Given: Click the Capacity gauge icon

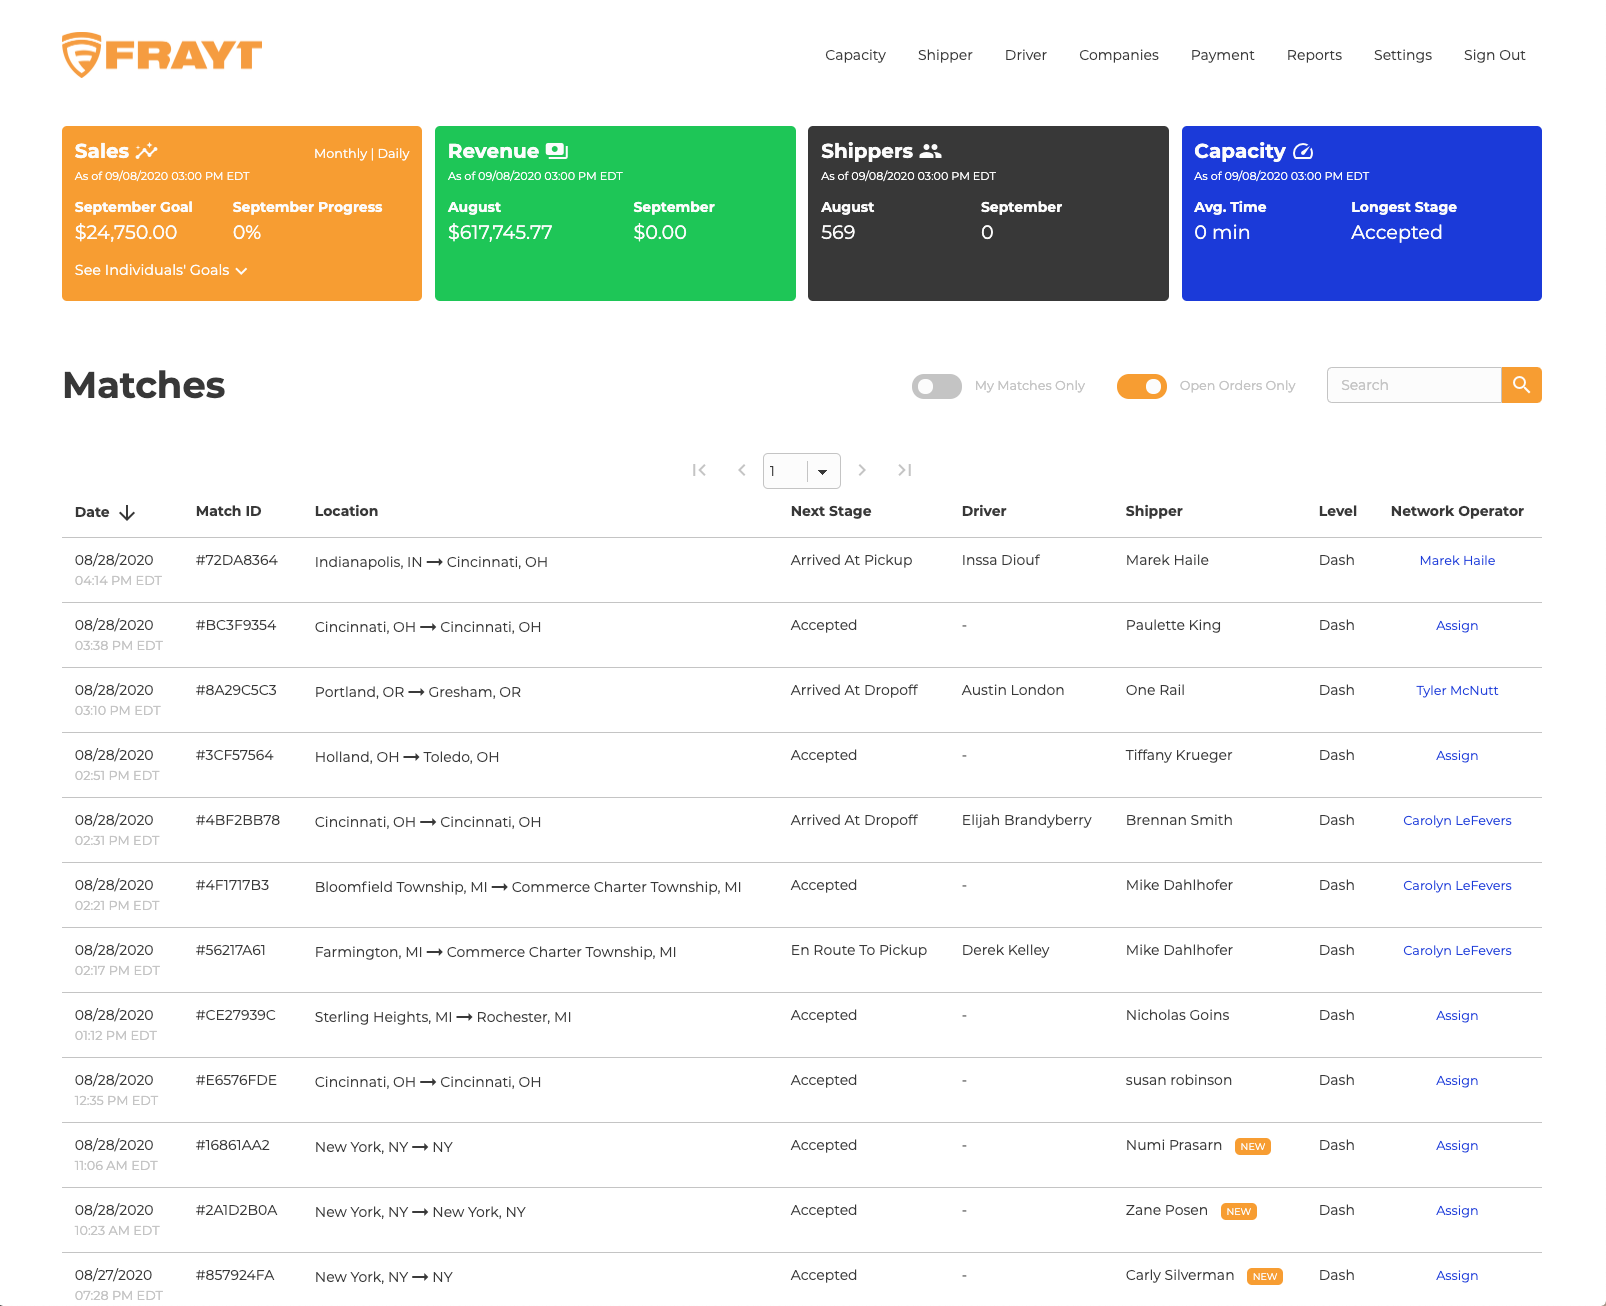Looking at the screenshot, I should point(1303,152).
